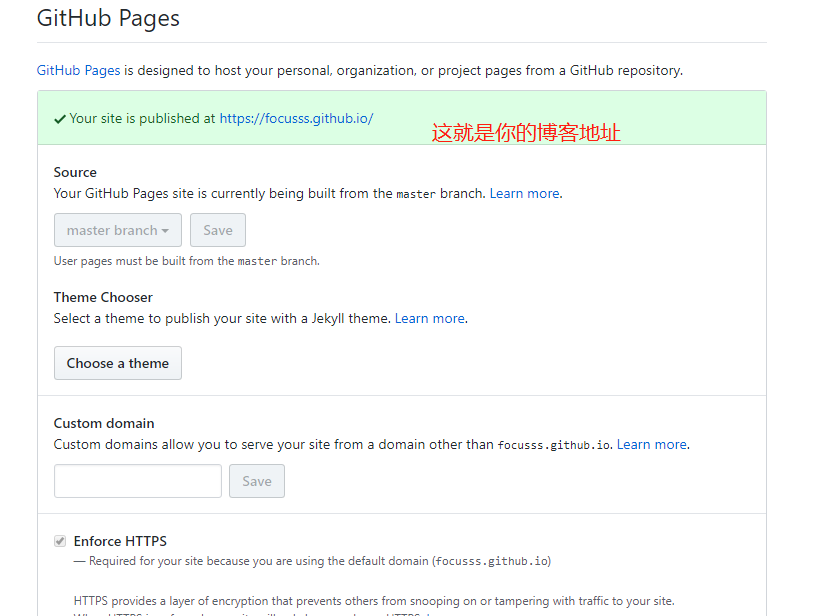Expand the branch selector chevron
The height and width of the screenshot is (616, 828).
pos(164,230)
